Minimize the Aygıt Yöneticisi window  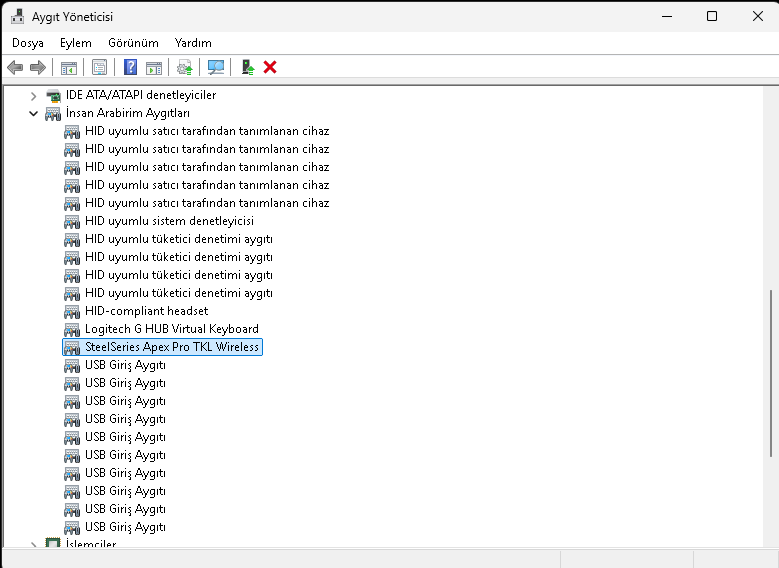pyautogui.click(x=667, y=16)
